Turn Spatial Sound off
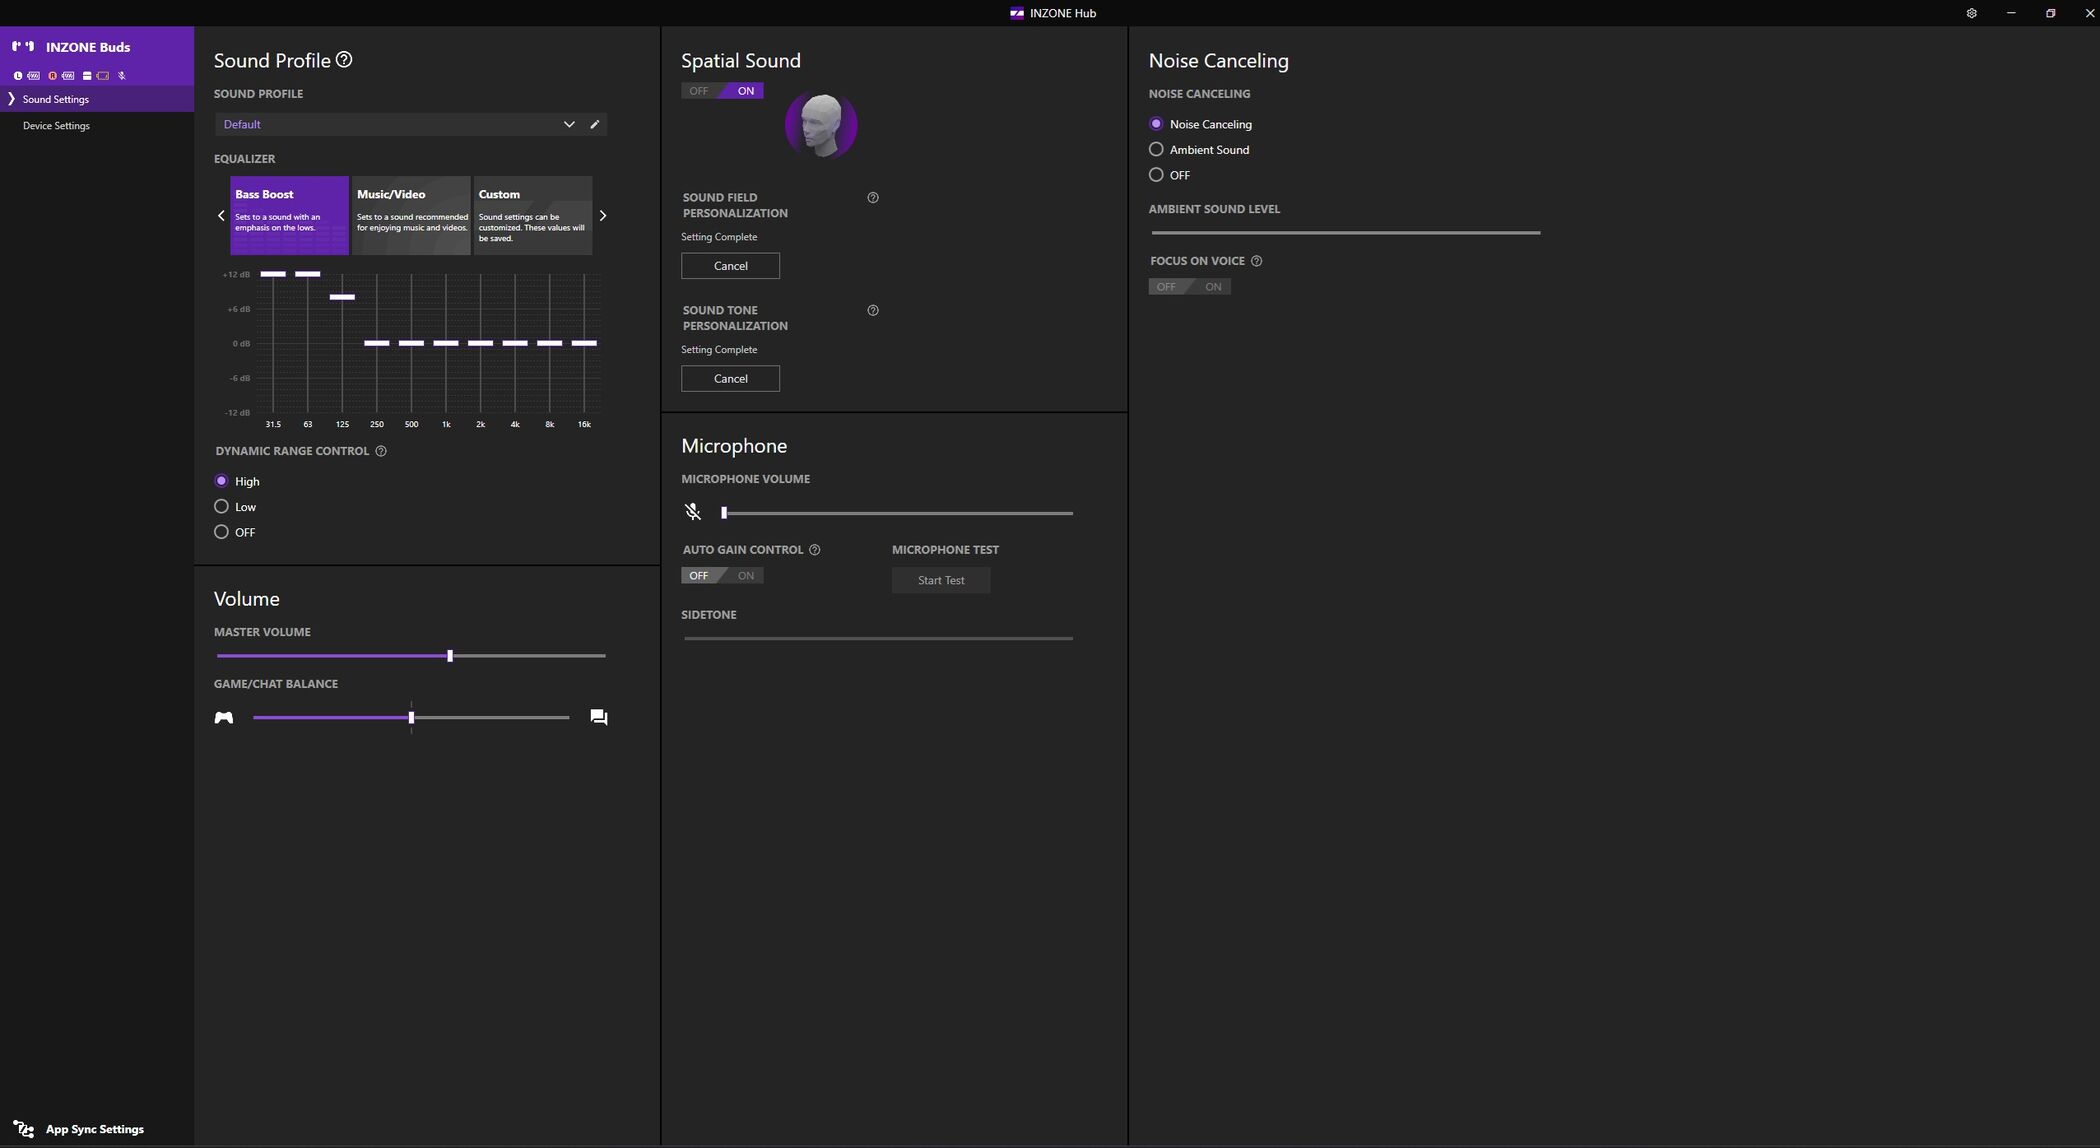 click(699, 91)
